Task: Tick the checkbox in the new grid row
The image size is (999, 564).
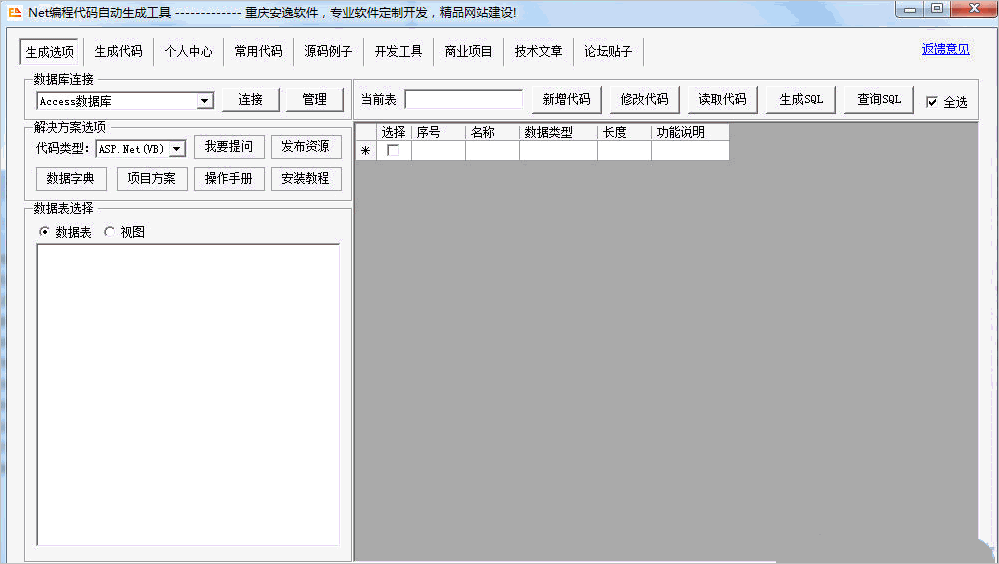Action: [x=393, y=150]
